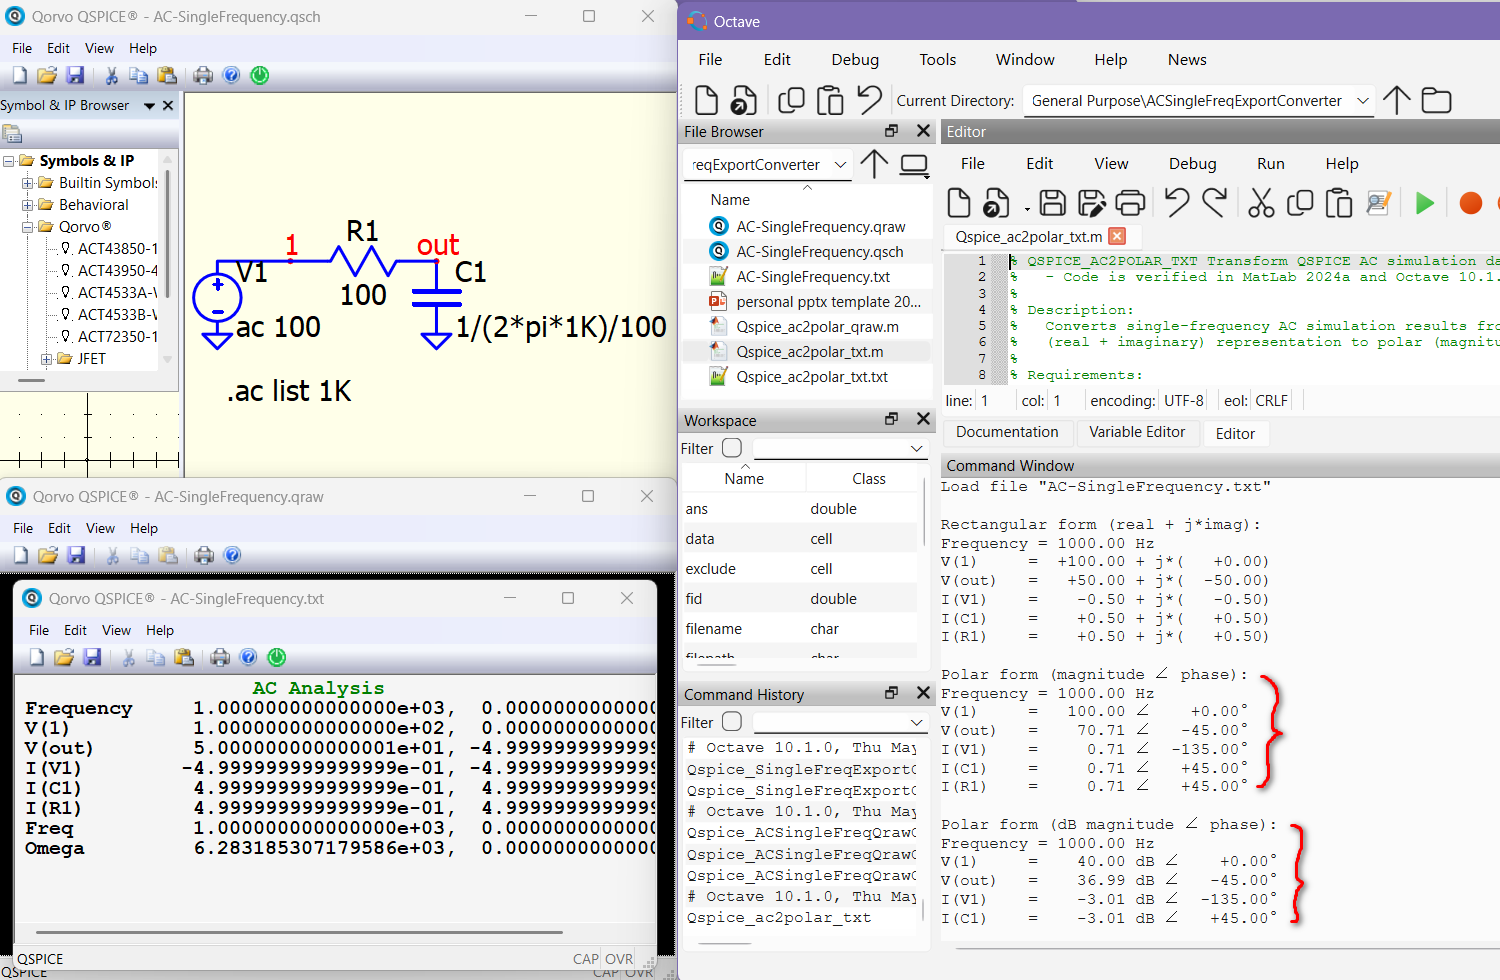1500x980 pixels.
Task: Select Editor tab at bottom
Action: (x=1235, y=433)
